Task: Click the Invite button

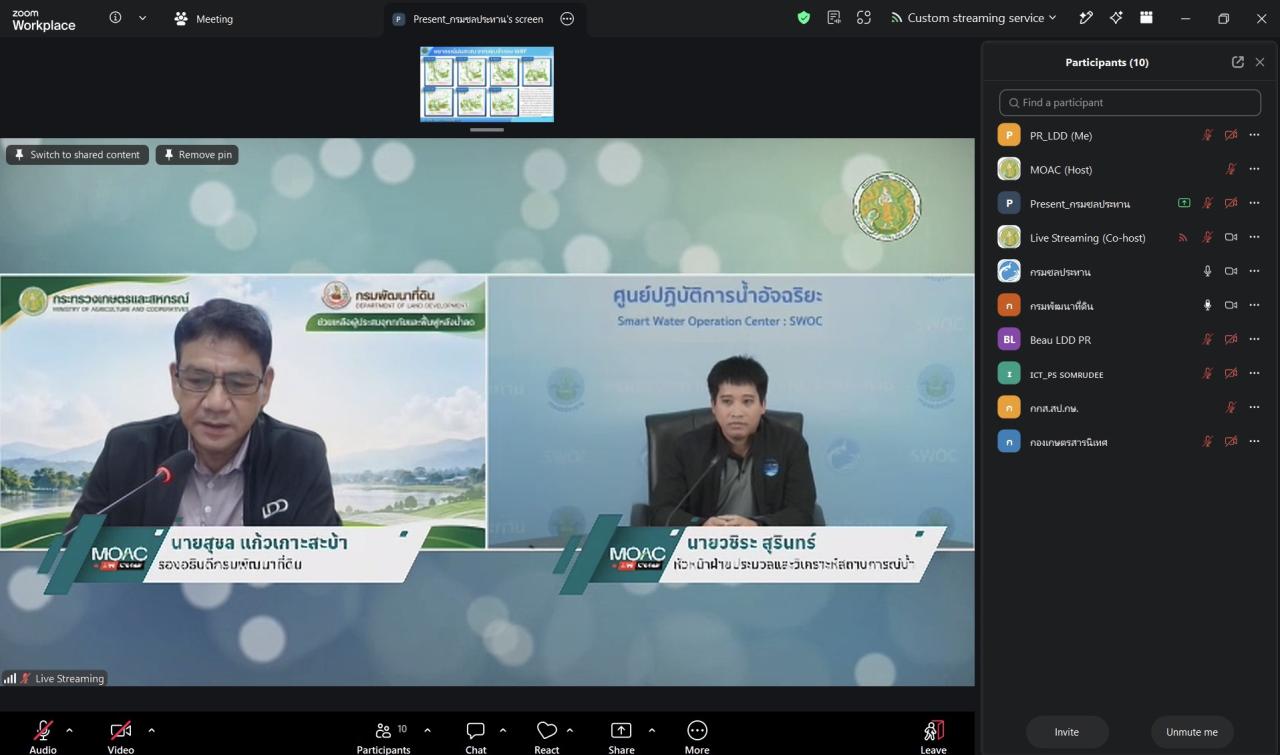Action: [x=1067, y=732]
